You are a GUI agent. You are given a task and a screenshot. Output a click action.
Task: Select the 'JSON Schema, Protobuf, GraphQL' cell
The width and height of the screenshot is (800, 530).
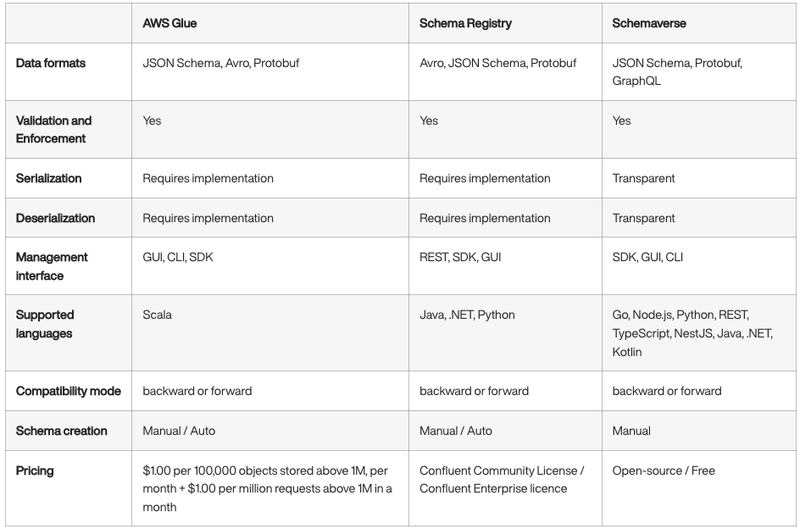click(x=677, y=72)
